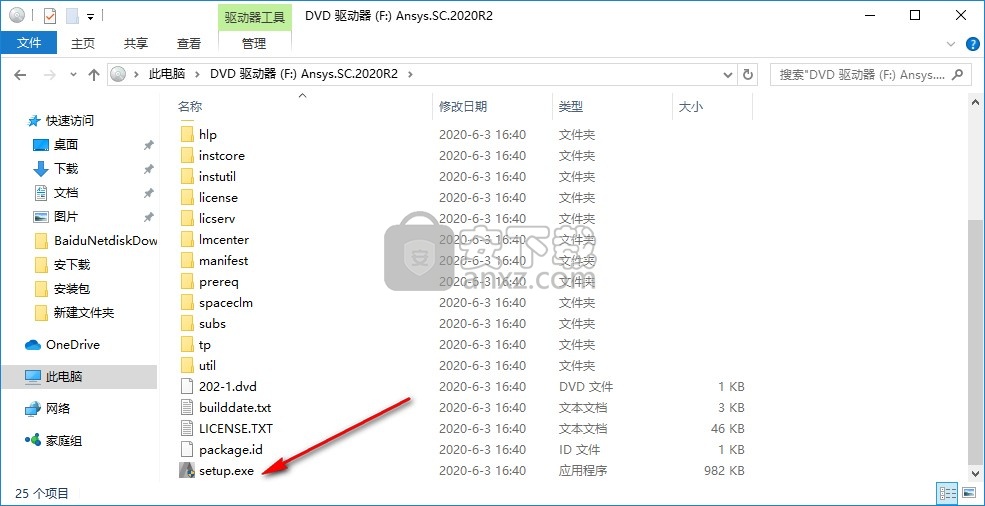This screenshot has width=985, height=506.
Task: Switch to the 查看 ribbon tab
Action: (x=188, y=43)
